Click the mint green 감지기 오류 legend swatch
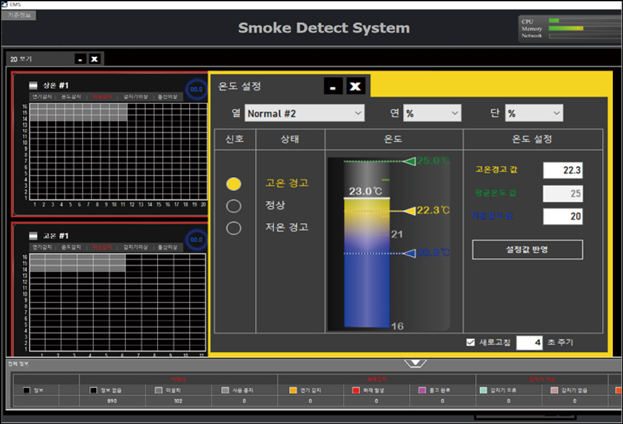Viewport: 623px width, 424px height. pyautogui.click(x=483, y=390)
